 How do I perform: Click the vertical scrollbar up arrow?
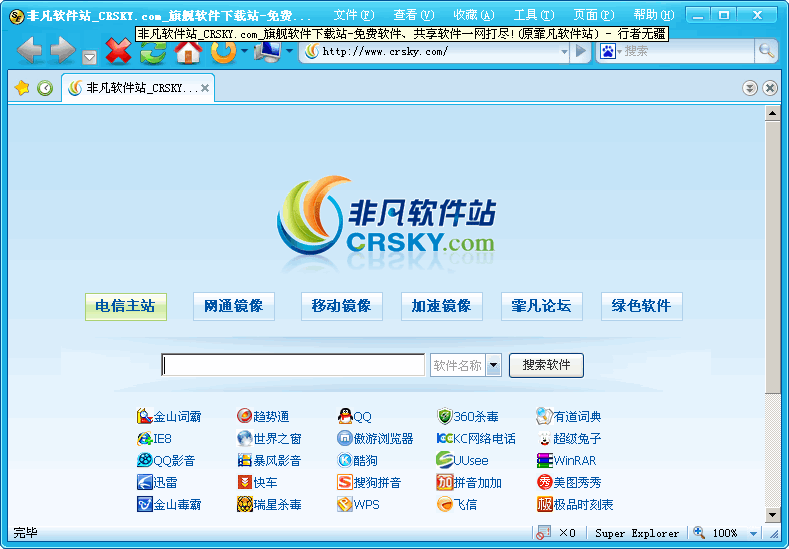click(x=772, y=113)
